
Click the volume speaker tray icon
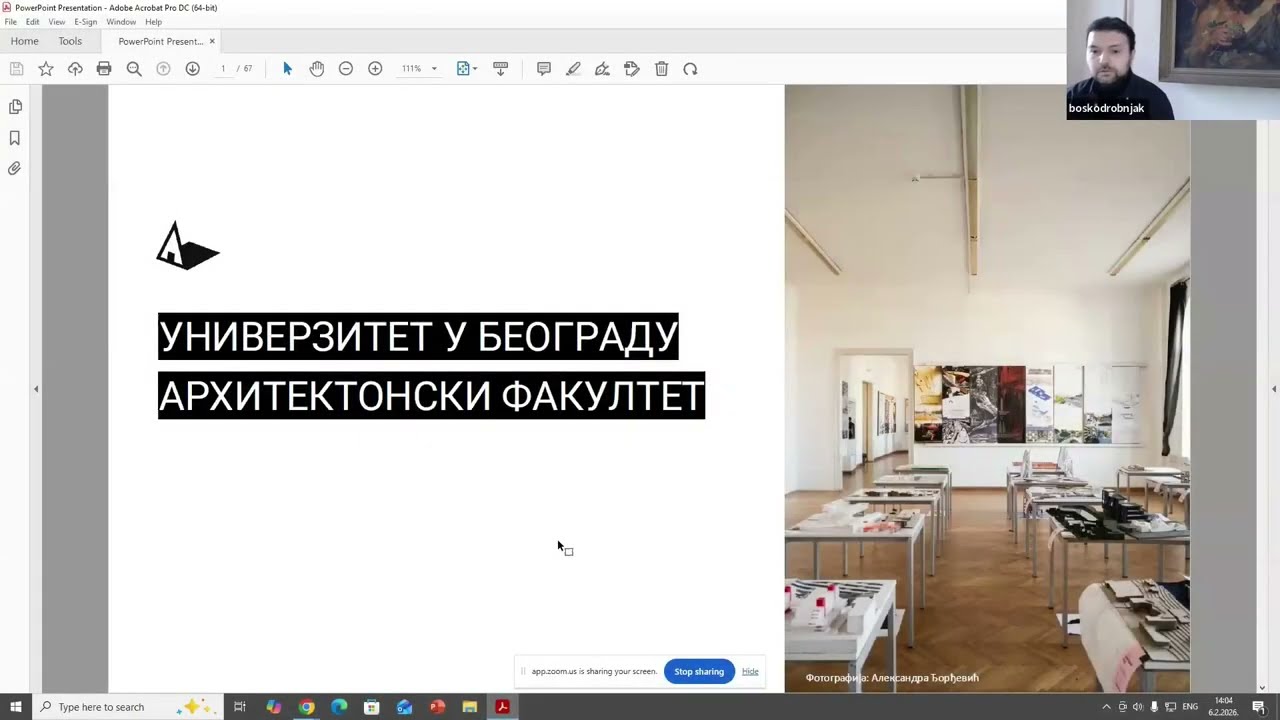pos(1138,707)
